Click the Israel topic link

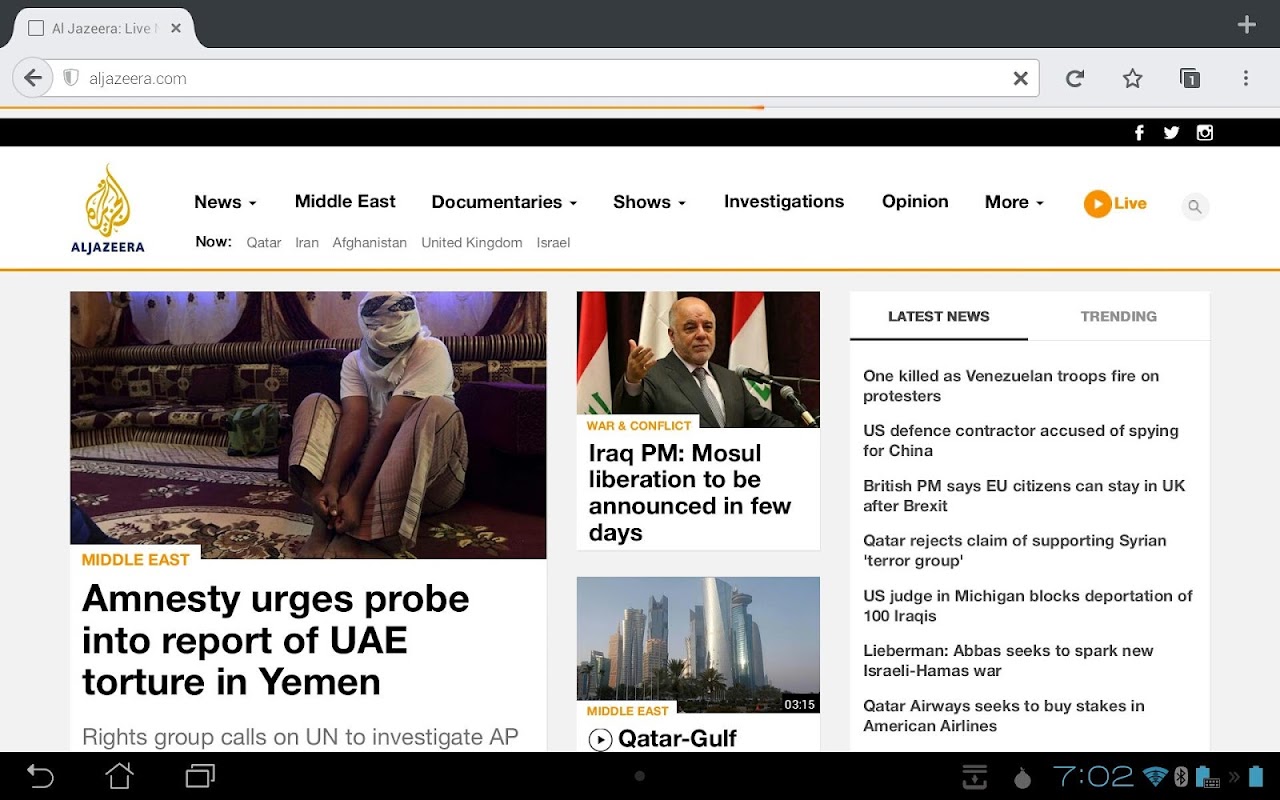pos(553,243)
